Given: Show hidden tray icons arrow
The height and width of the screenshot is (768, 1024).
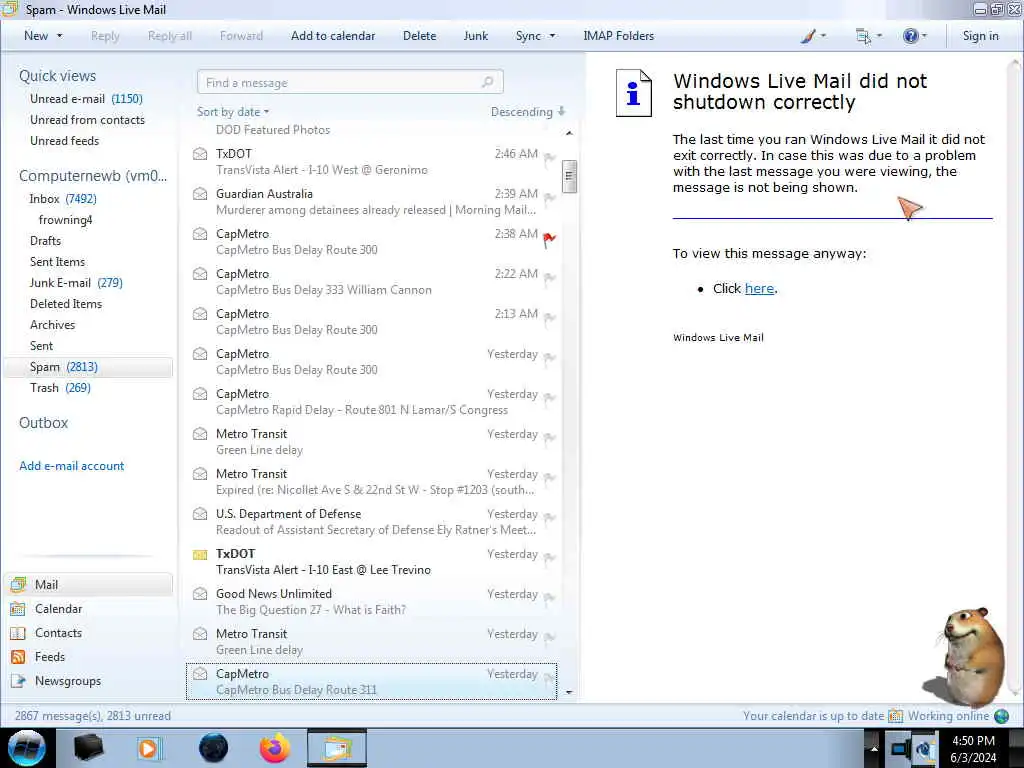Looking at the screenshot, I should coord(872,748).
